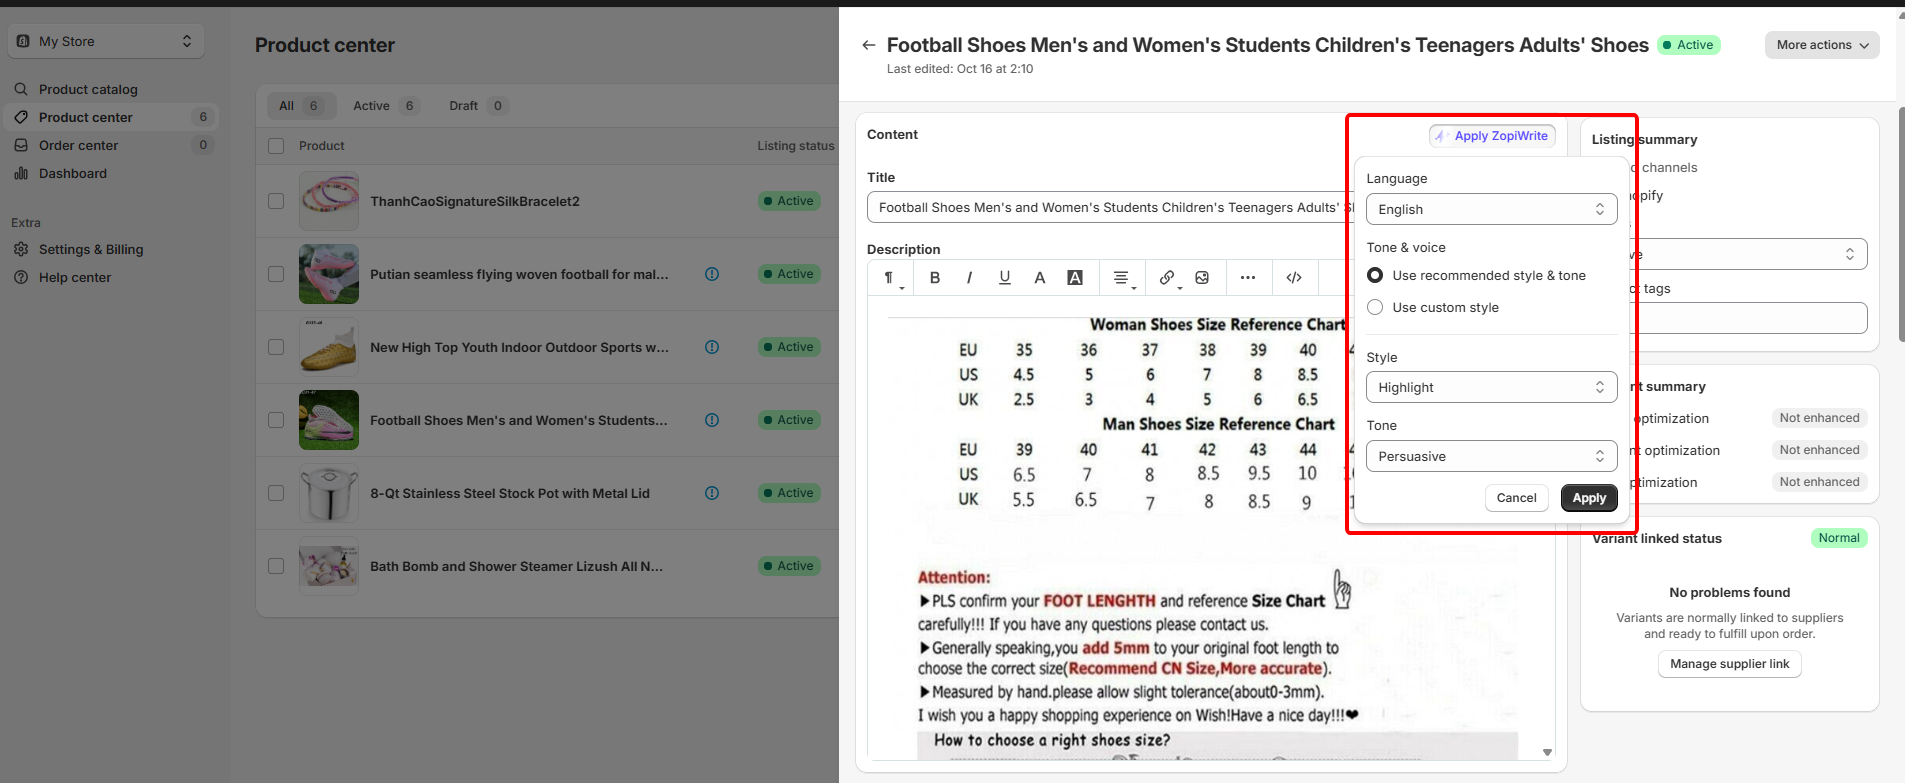Click the back arrow beside product title

868,45
